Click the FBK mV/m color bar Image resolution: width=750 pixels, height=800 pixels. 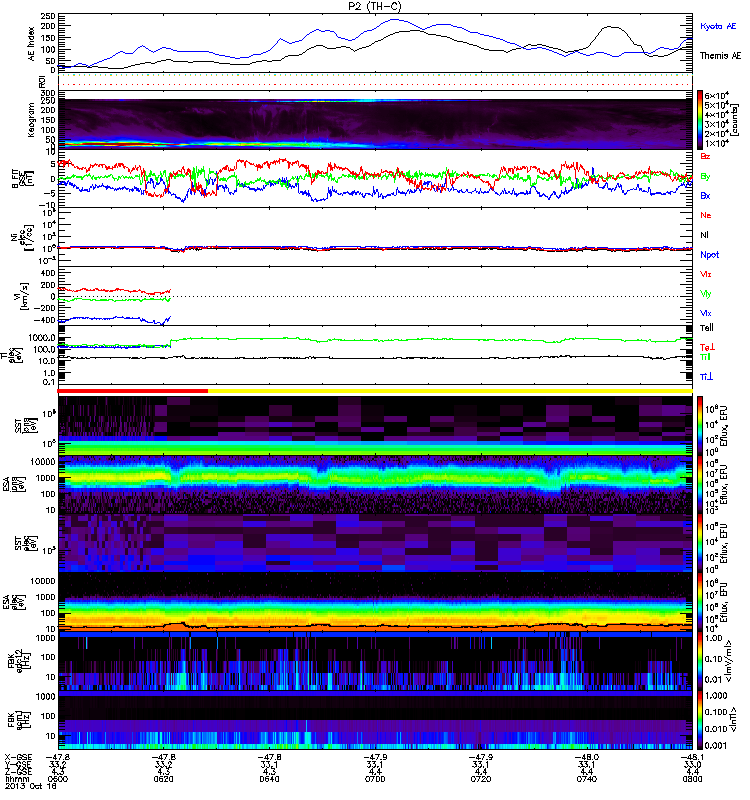pos(700,661)
